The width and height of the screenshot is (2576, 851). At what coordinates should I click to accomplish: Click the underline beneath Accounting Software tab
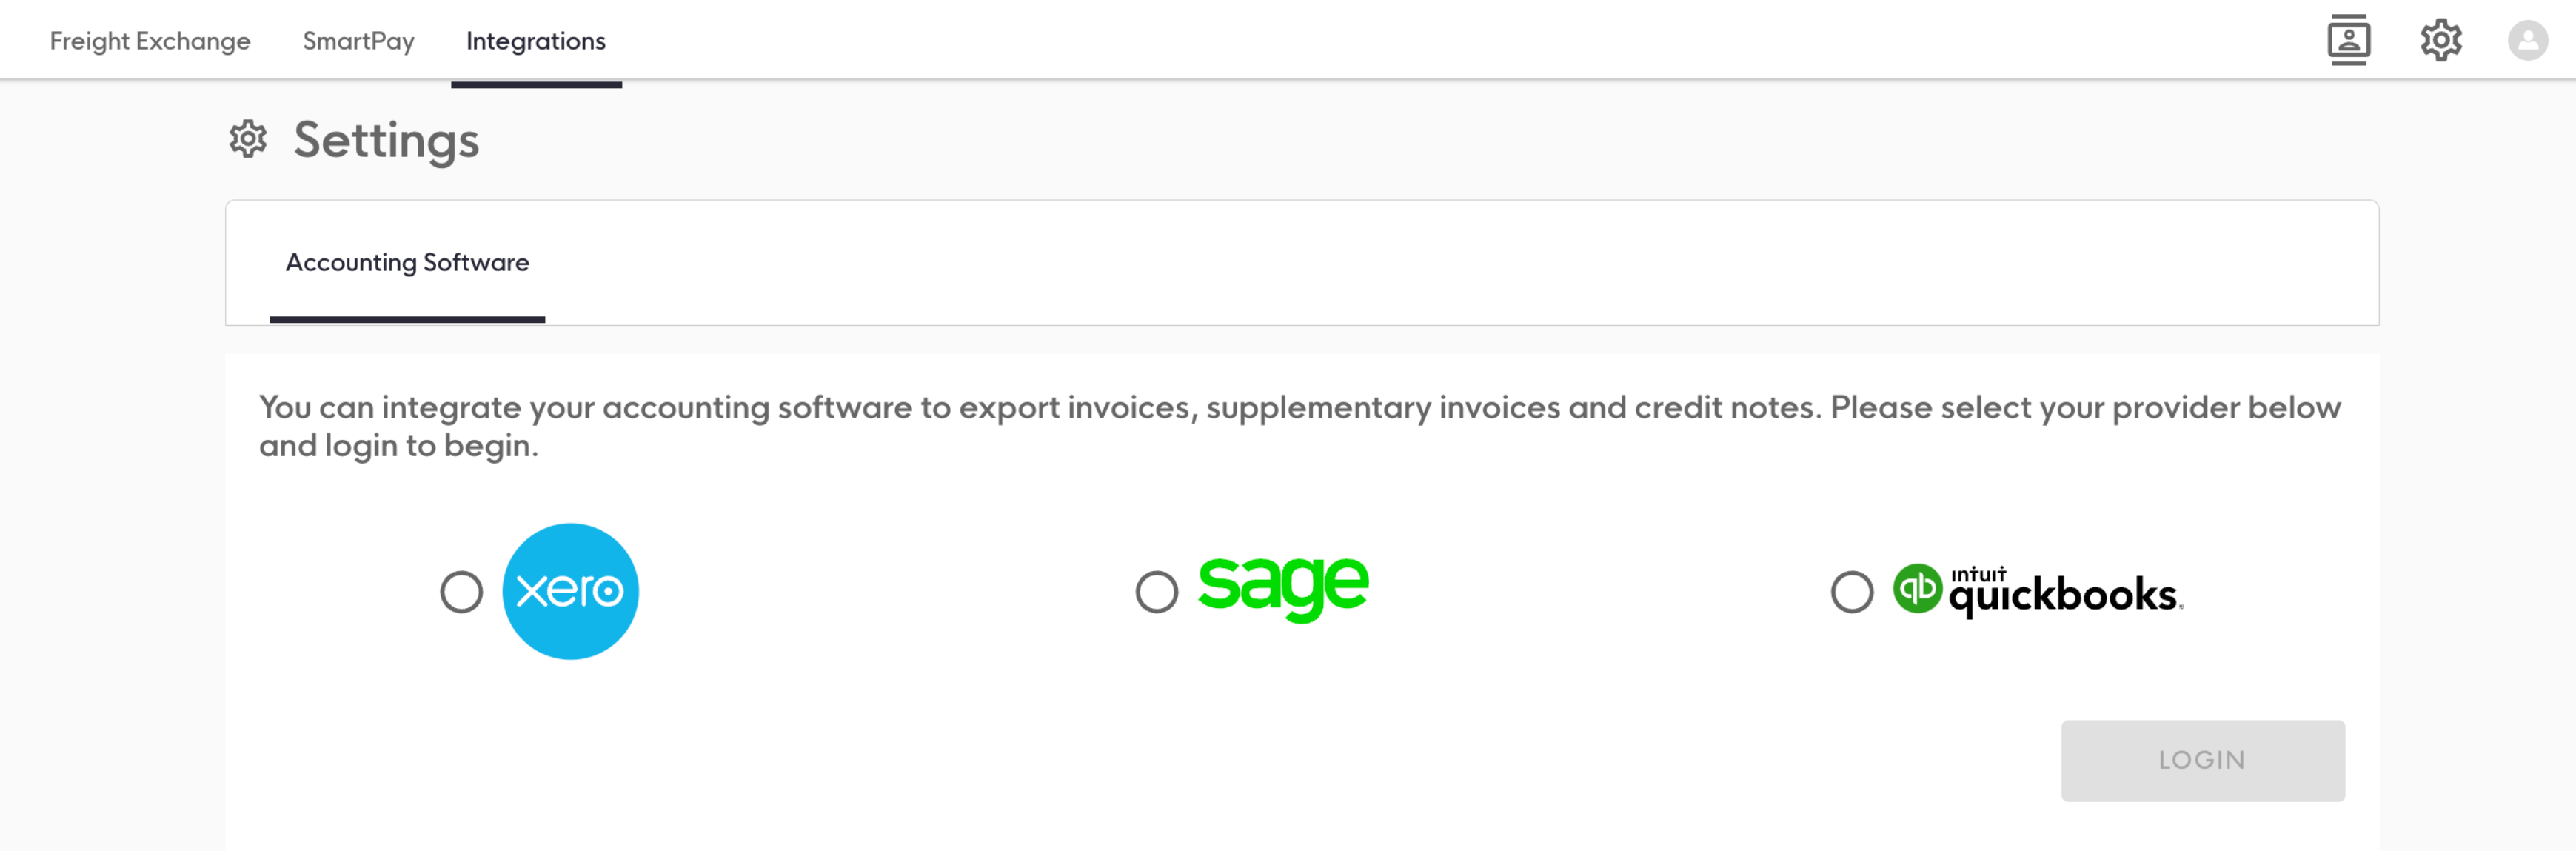click(x=407, y=319)
